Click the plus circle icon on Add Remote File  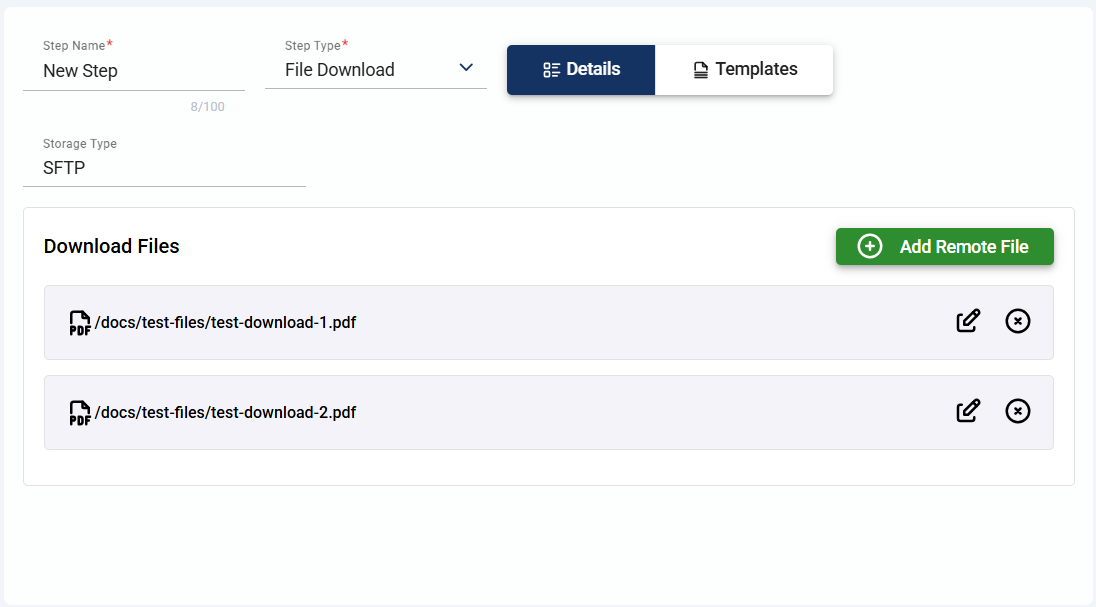coord(870,246)
